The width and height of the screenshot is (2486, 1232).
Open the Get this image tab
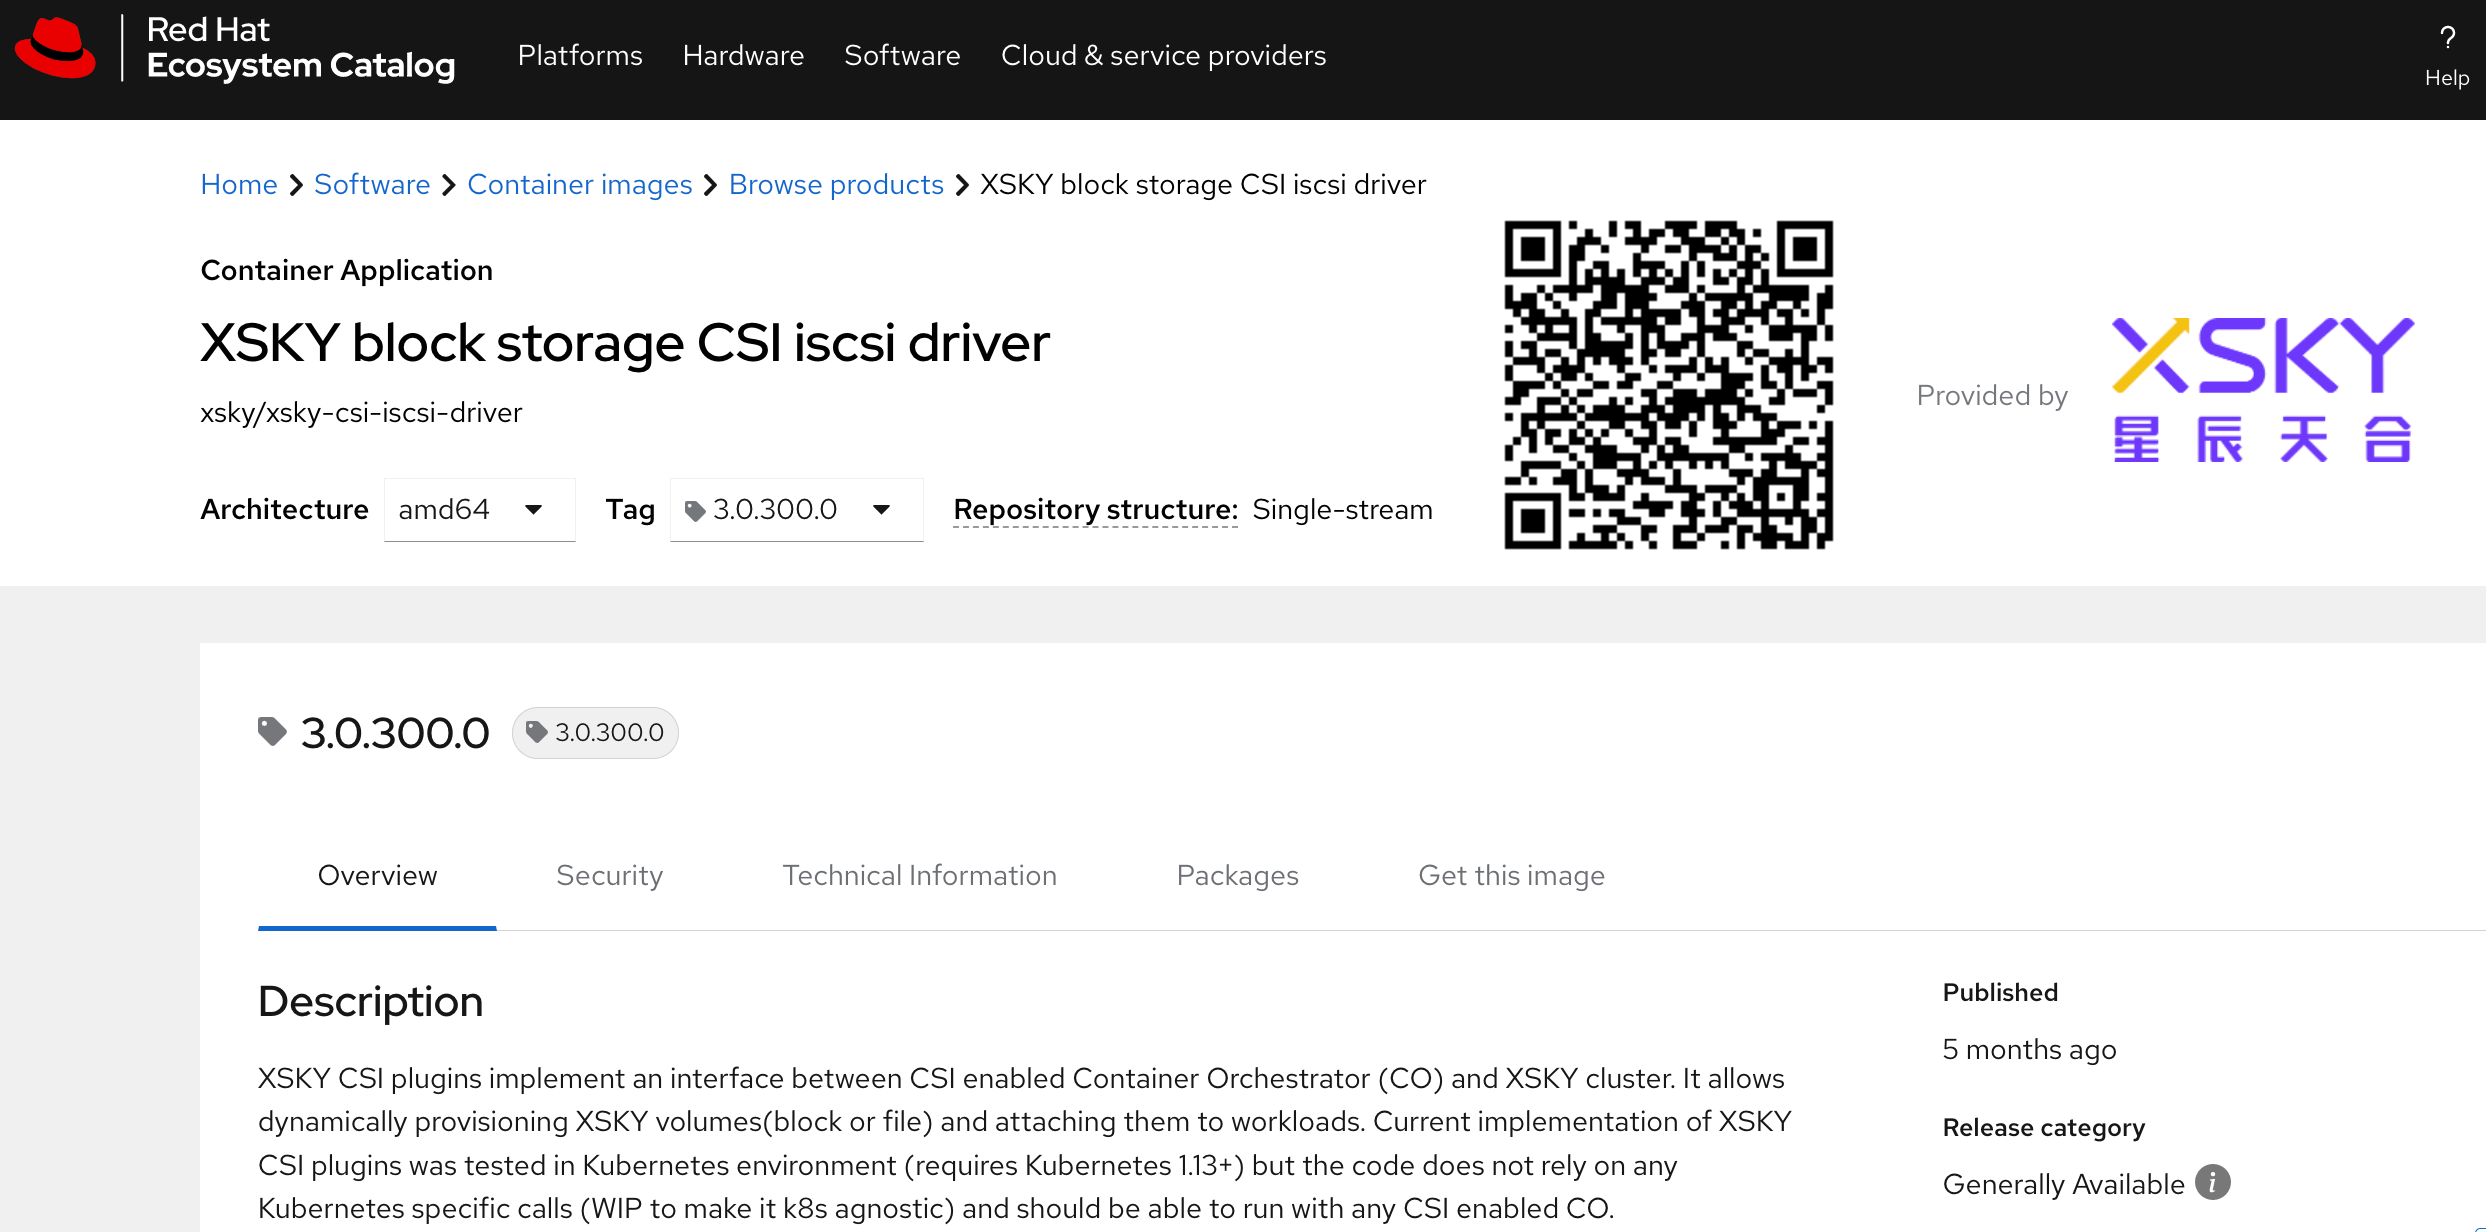(x=1511, y=876)
